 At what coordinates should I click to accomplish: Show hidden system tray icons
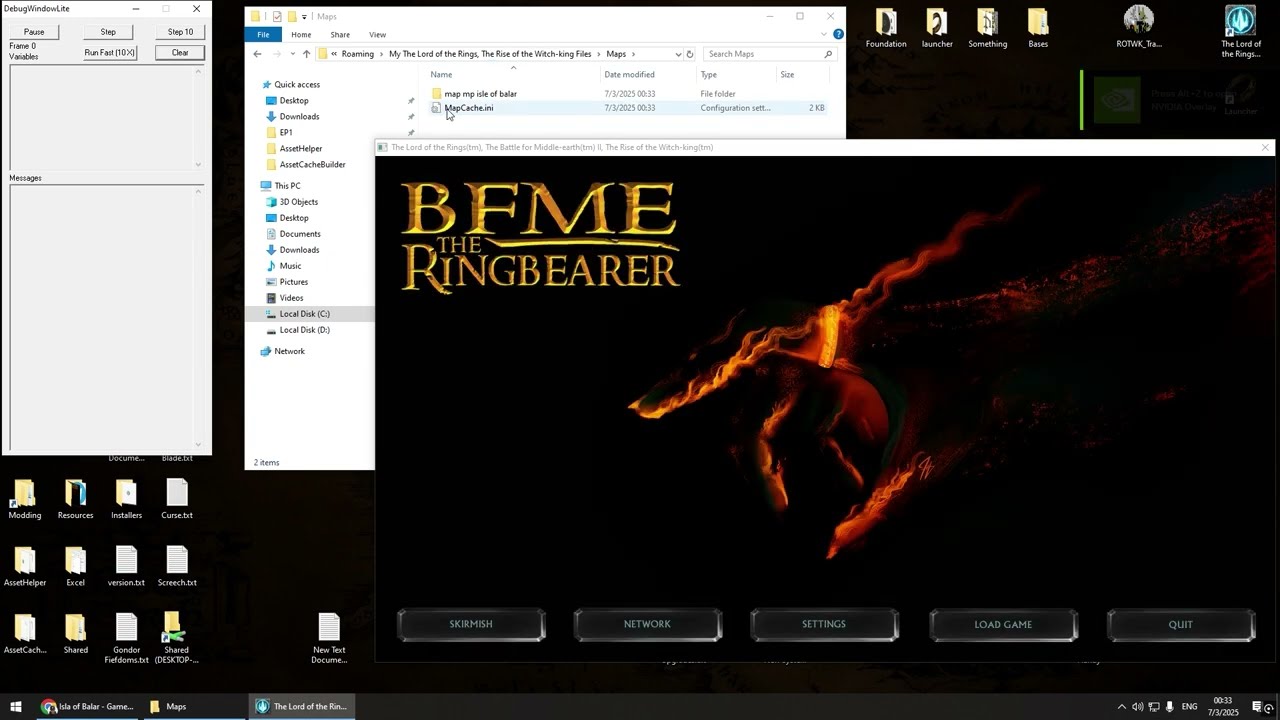(1121, 707)
